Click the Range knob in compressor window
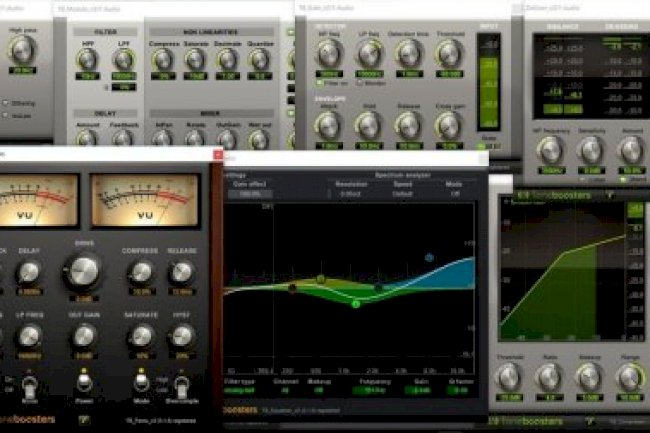Image resolution: width=650 pixels, height=433 pixels. pyautogui.click(x=630, y=378)
